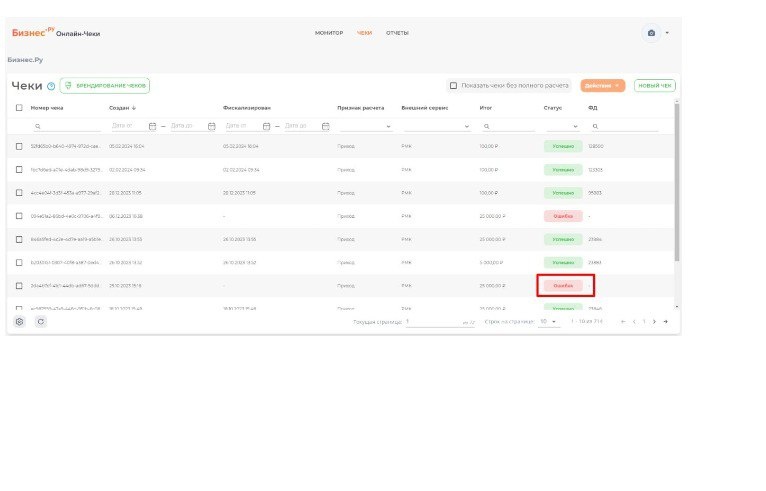Open calendar for Создан 'Дата от' field
The width and height of the screenshot is (766, 491).
point(152,127)
